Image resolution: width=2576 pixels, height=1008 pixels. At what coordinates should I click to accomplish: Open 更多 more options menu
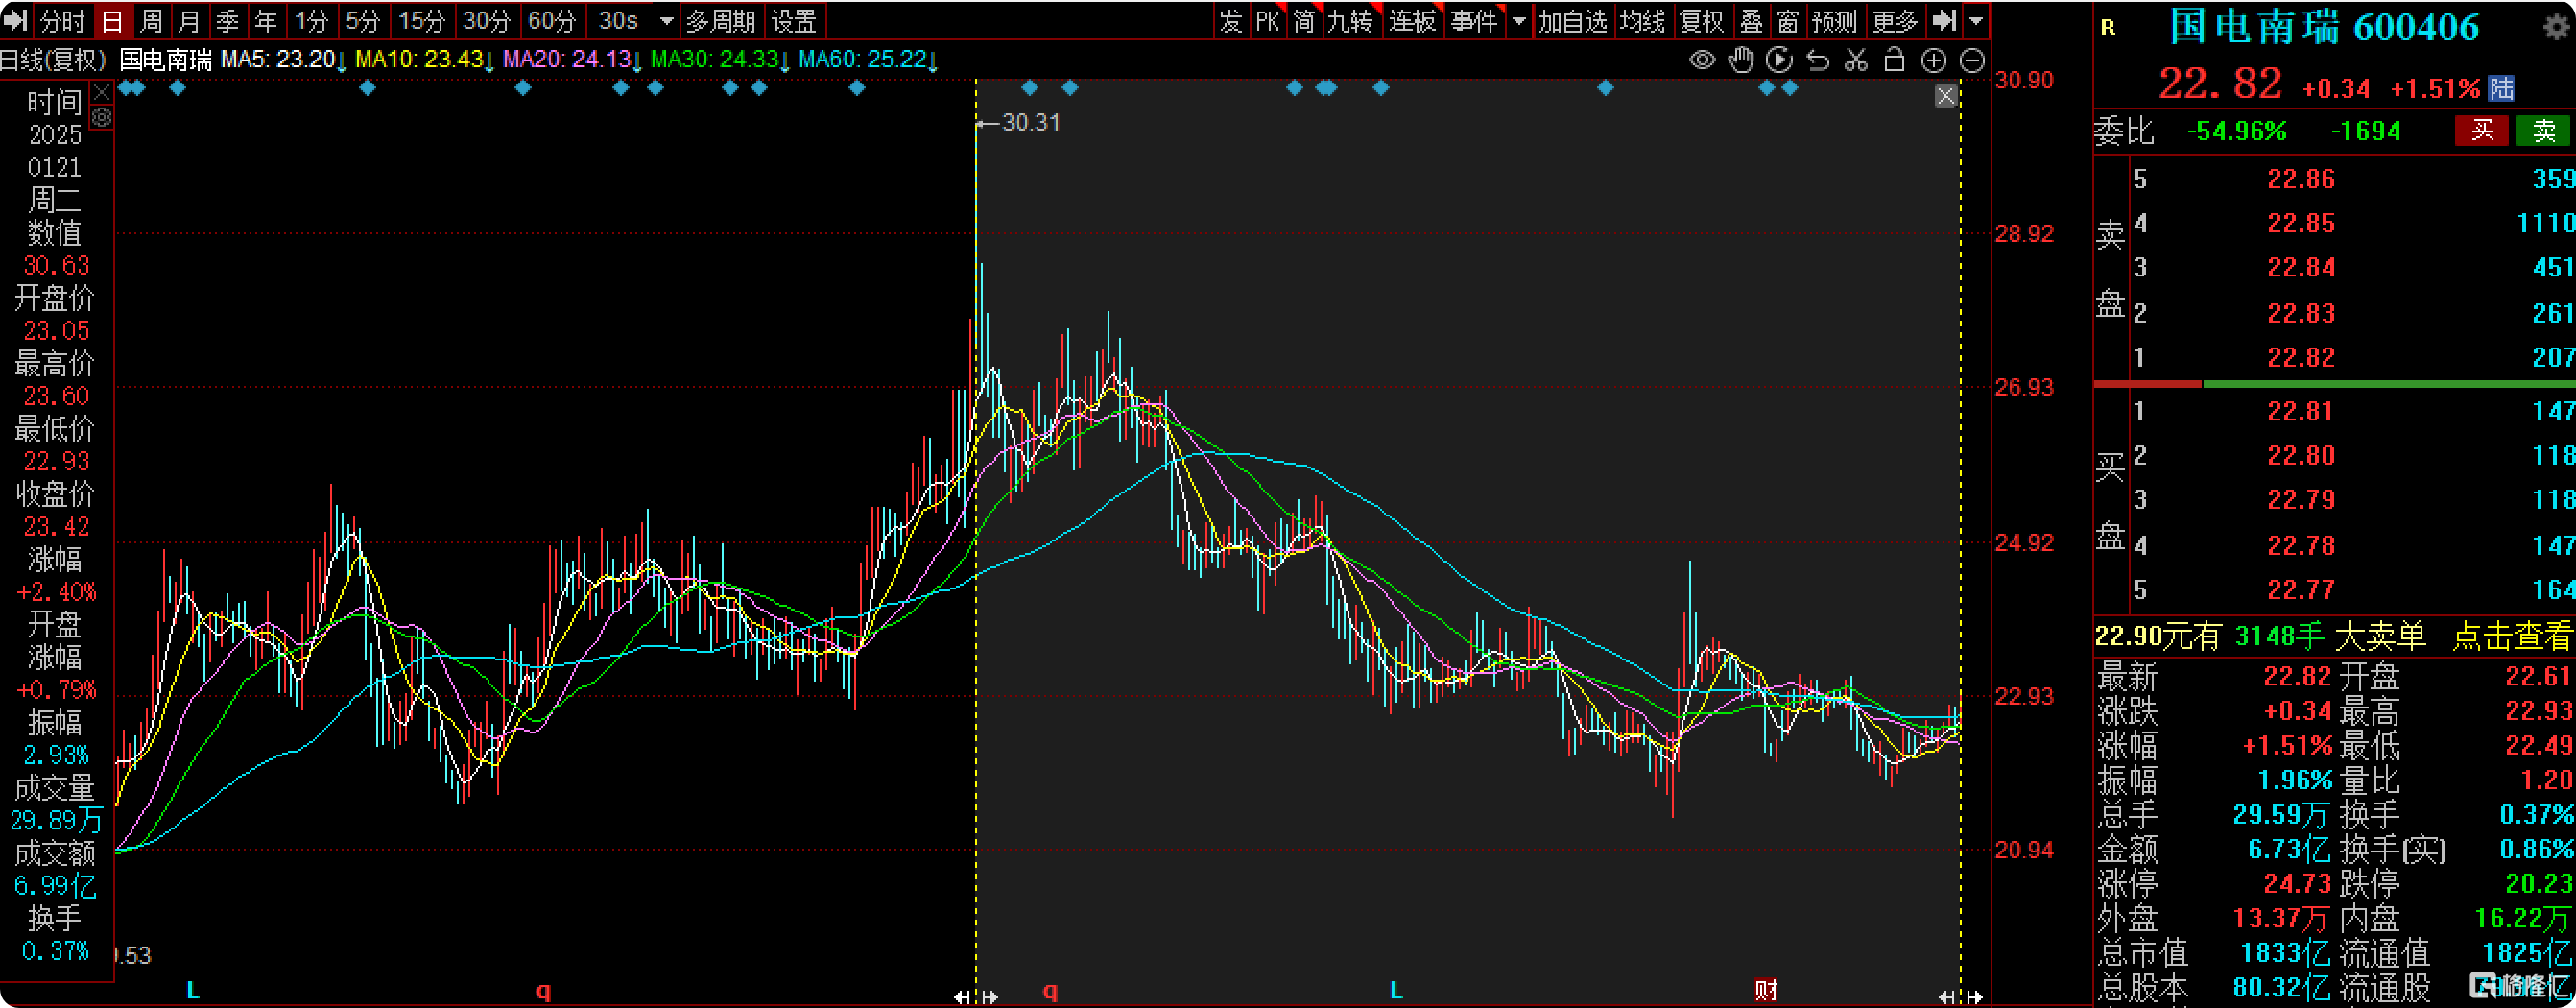point(1895,21)
